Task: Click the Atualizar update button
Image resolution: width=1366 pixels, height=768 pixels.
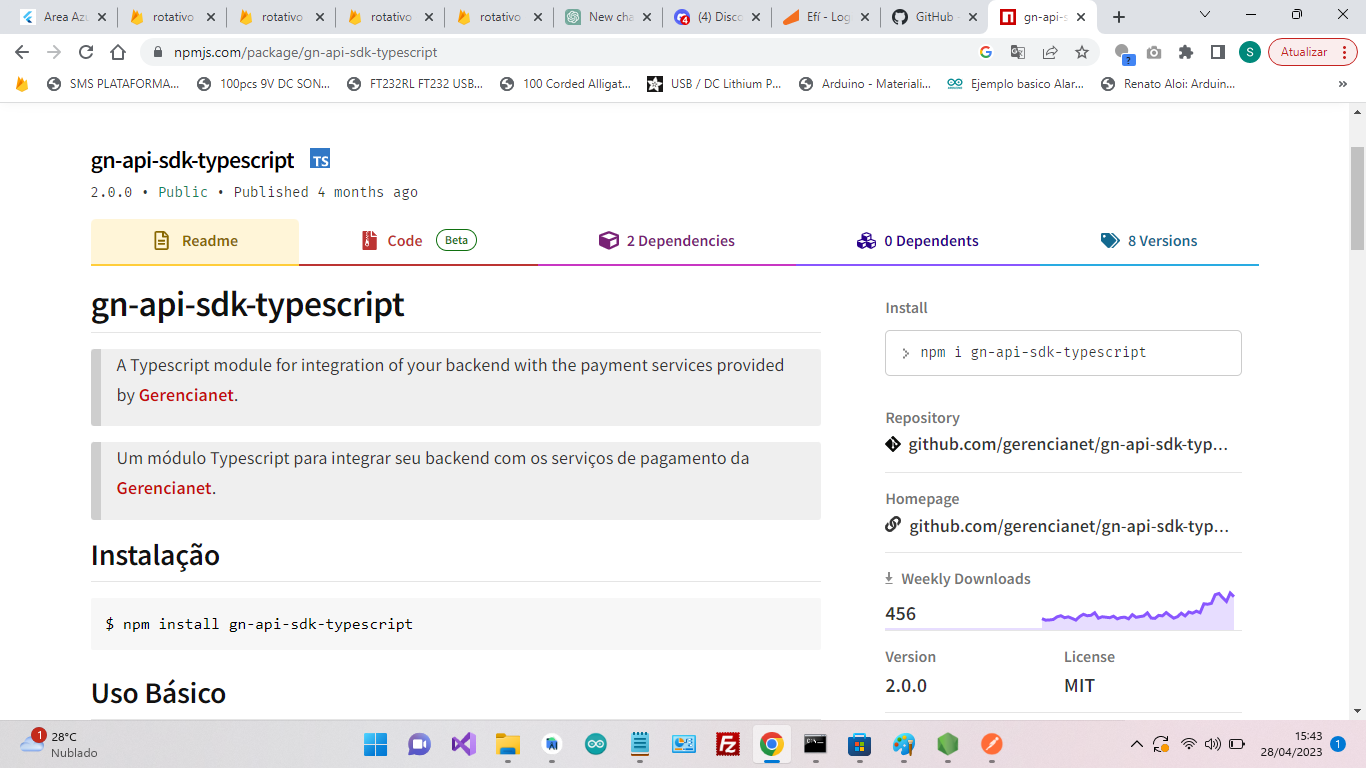Action: click(x=1304, y=52)
